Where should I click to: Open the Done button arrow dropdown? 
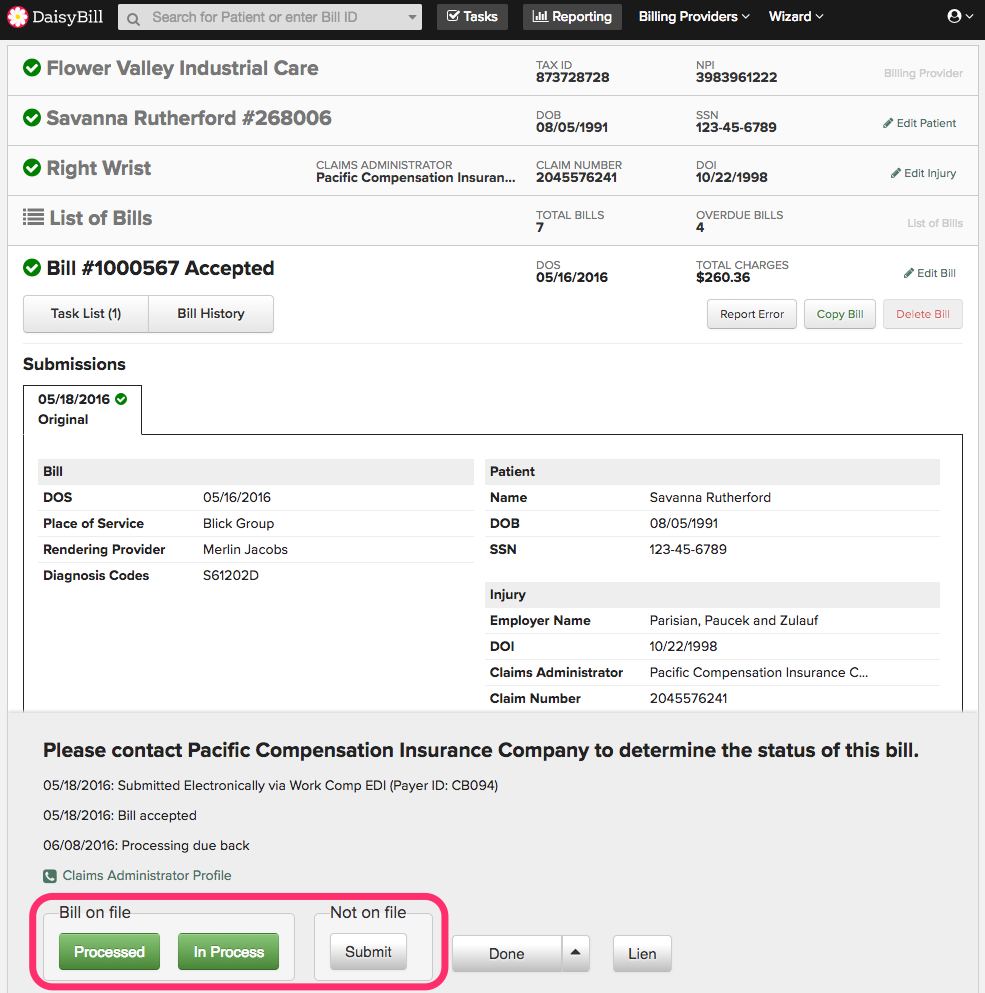(576, 952)
